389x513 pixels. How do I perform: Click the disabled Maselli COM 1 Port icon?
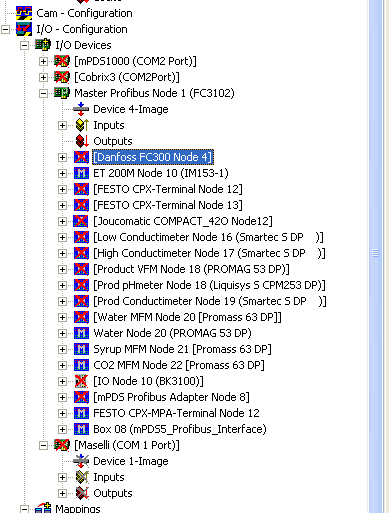62,445
